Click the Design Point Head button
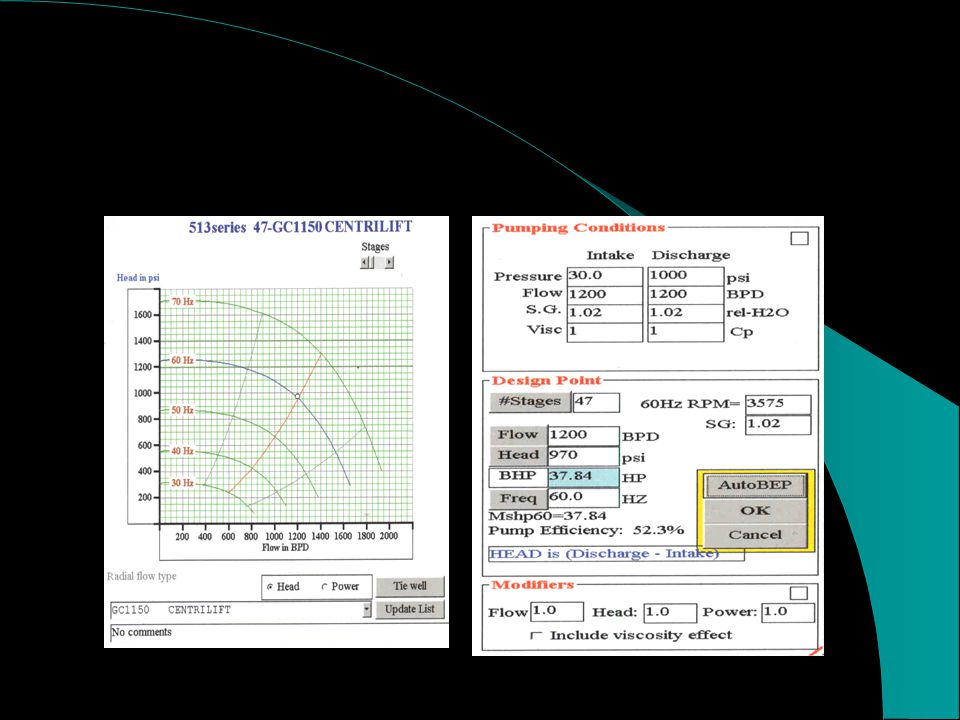The image size is (960, 720). (518, 456)
